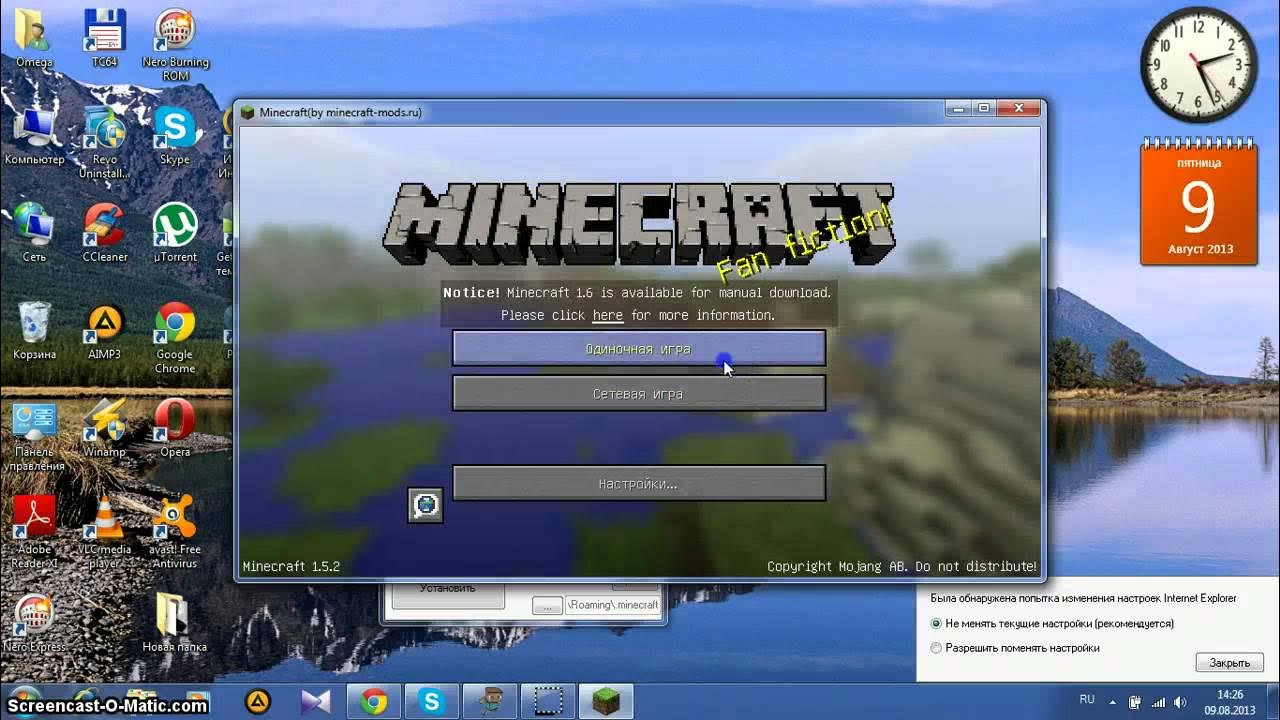Image resolution: width=1280 pixels, height=720 pixels.
Task: Open Google Chrome desktop shortcut
Action: tap(175, 337)
